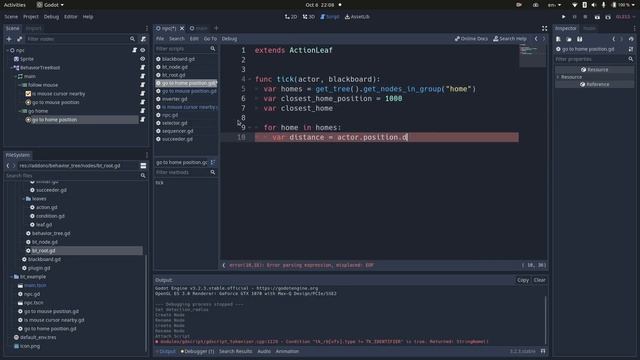Screen dimensions: 640x360
Task: Save the currently edited resource
Action: coord(580,39)
